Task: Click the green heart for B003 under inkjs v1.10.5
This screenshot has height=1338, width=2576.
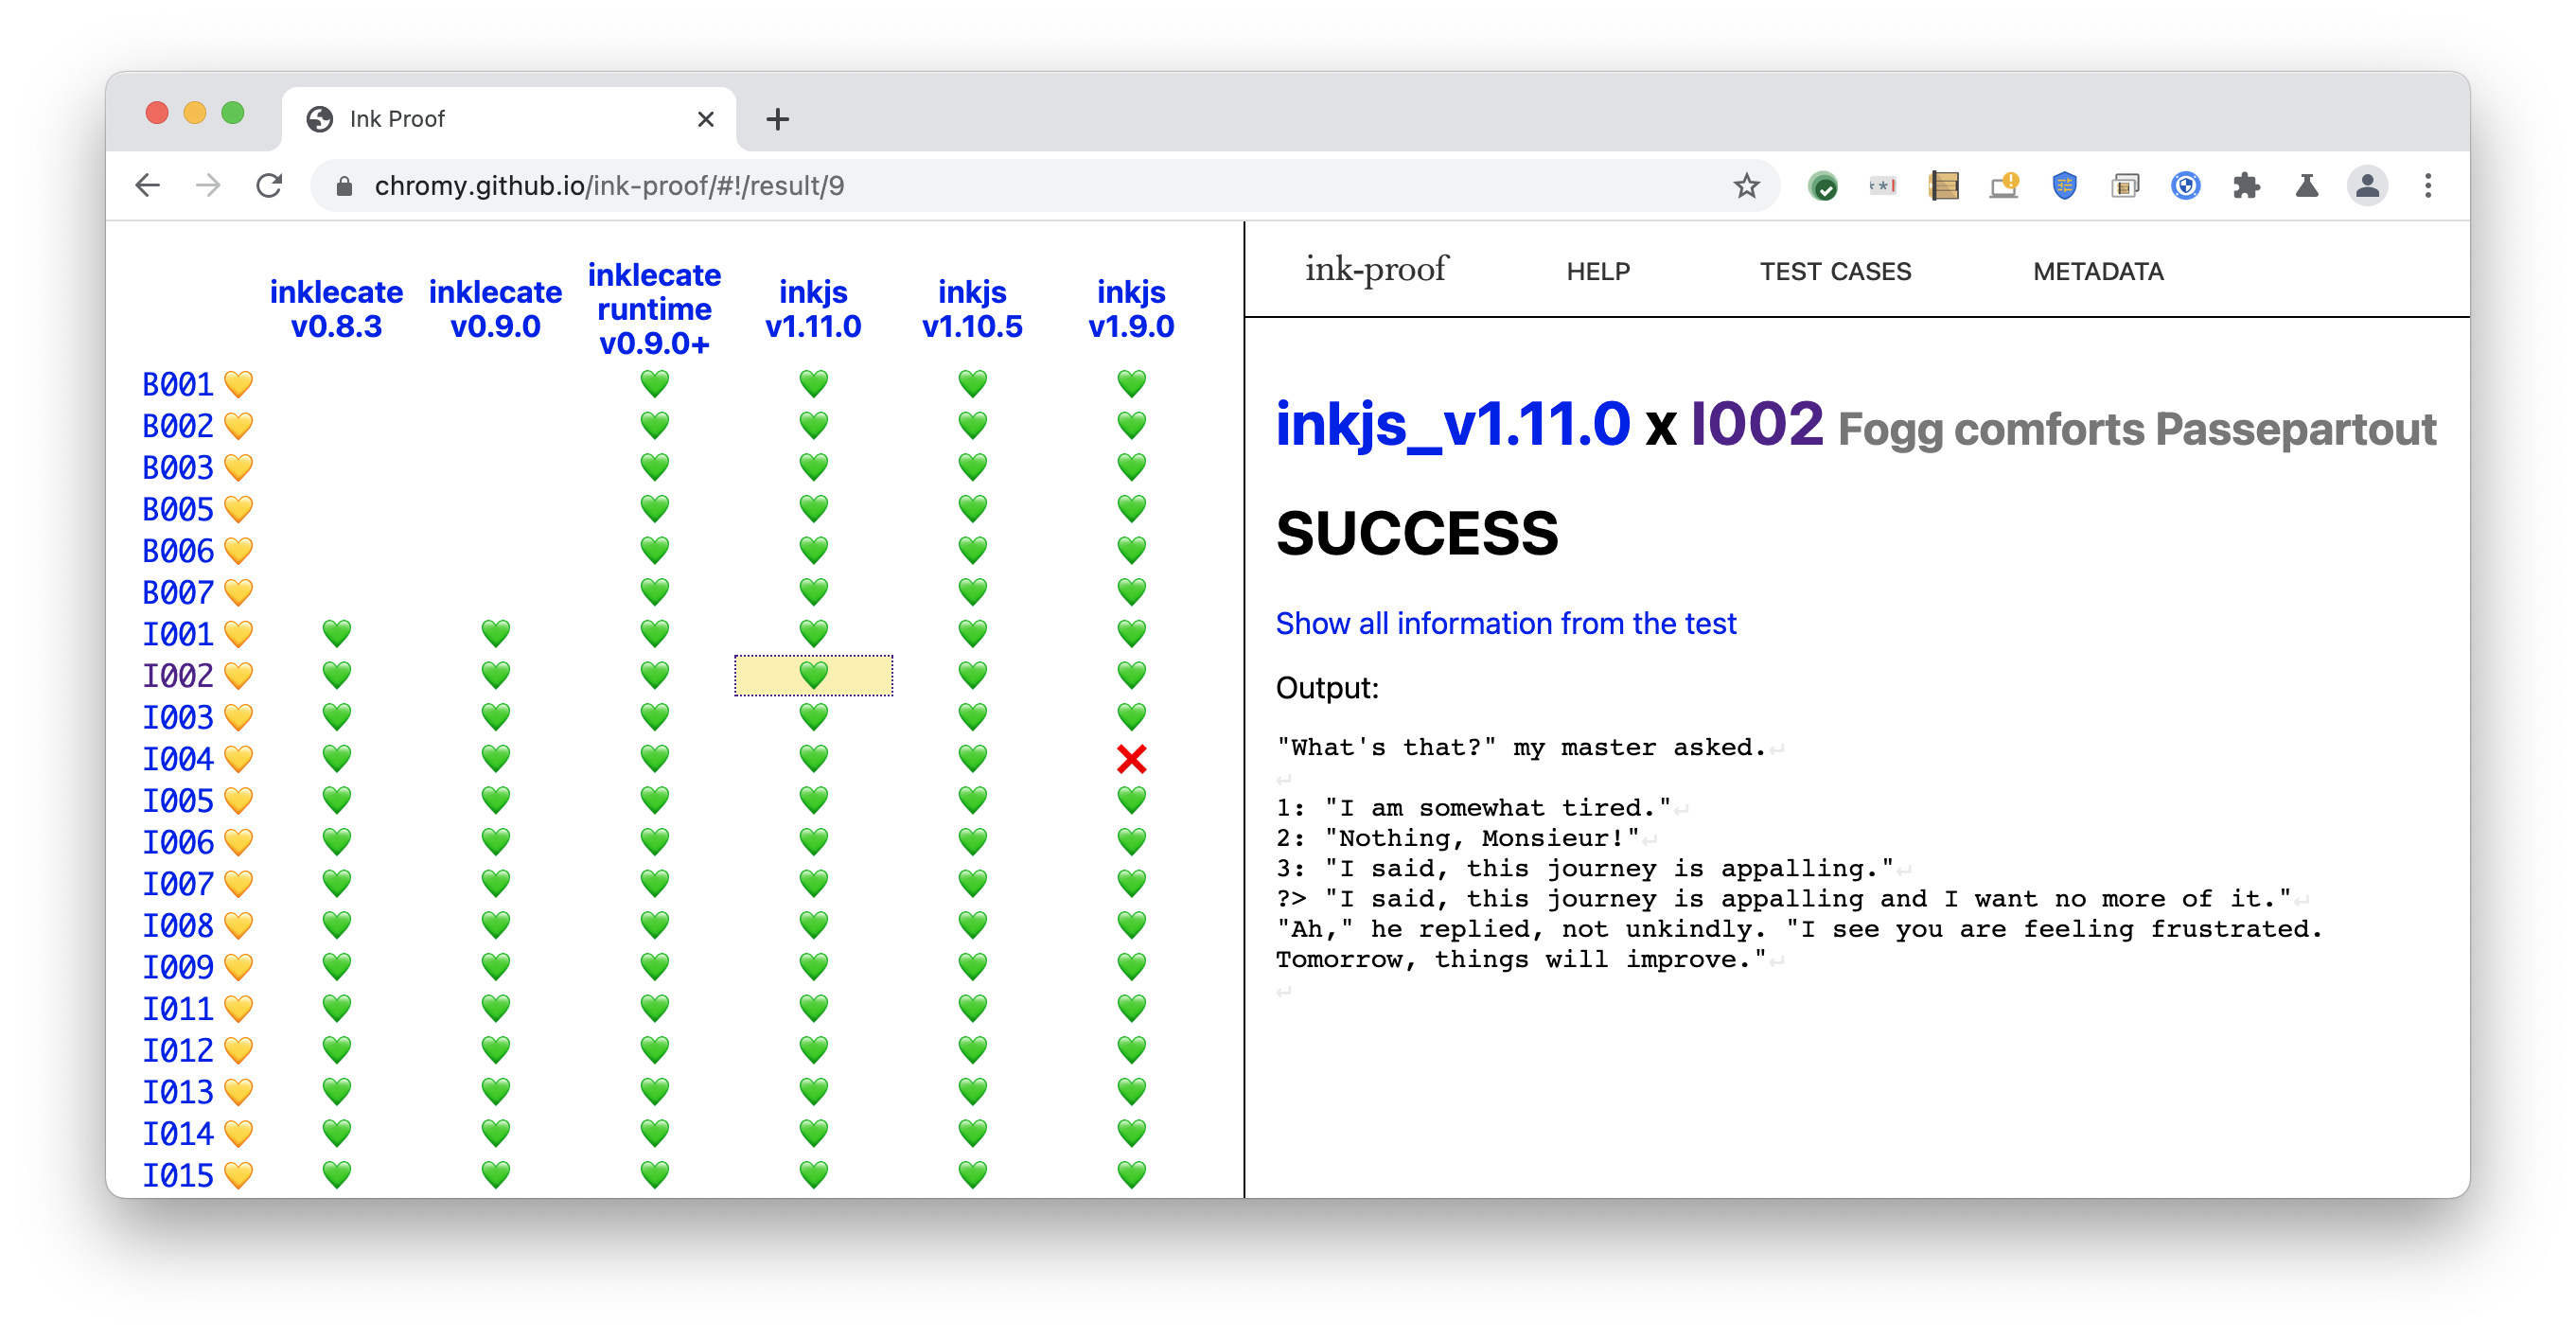Action: (x=972, y=467)
